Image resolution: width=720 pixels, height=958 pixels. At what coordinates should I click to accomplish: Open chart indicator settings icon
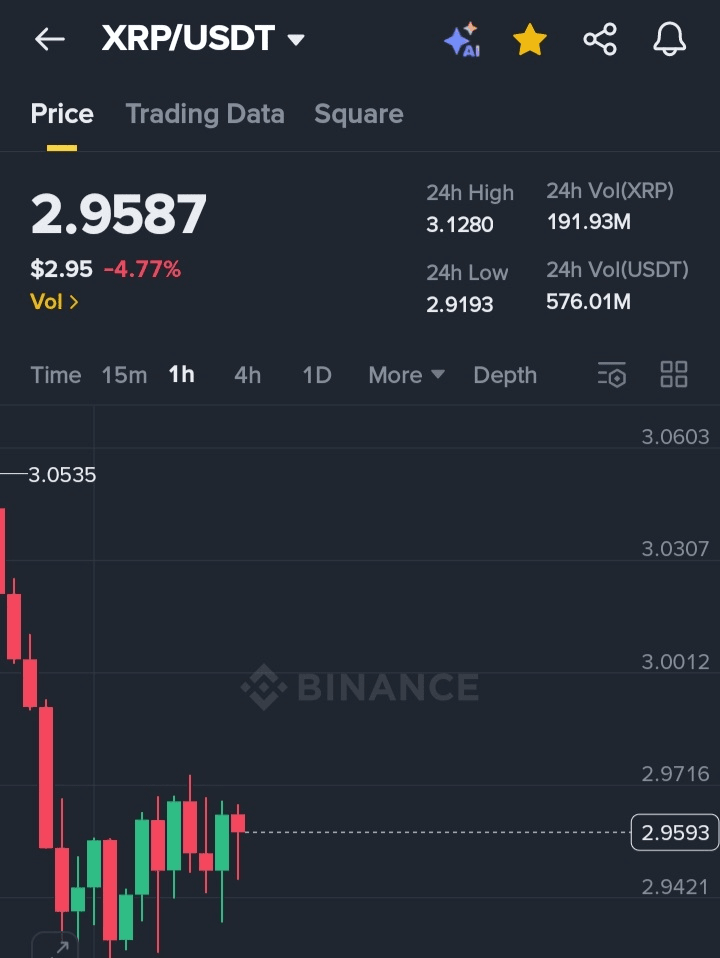coord(612,375)
